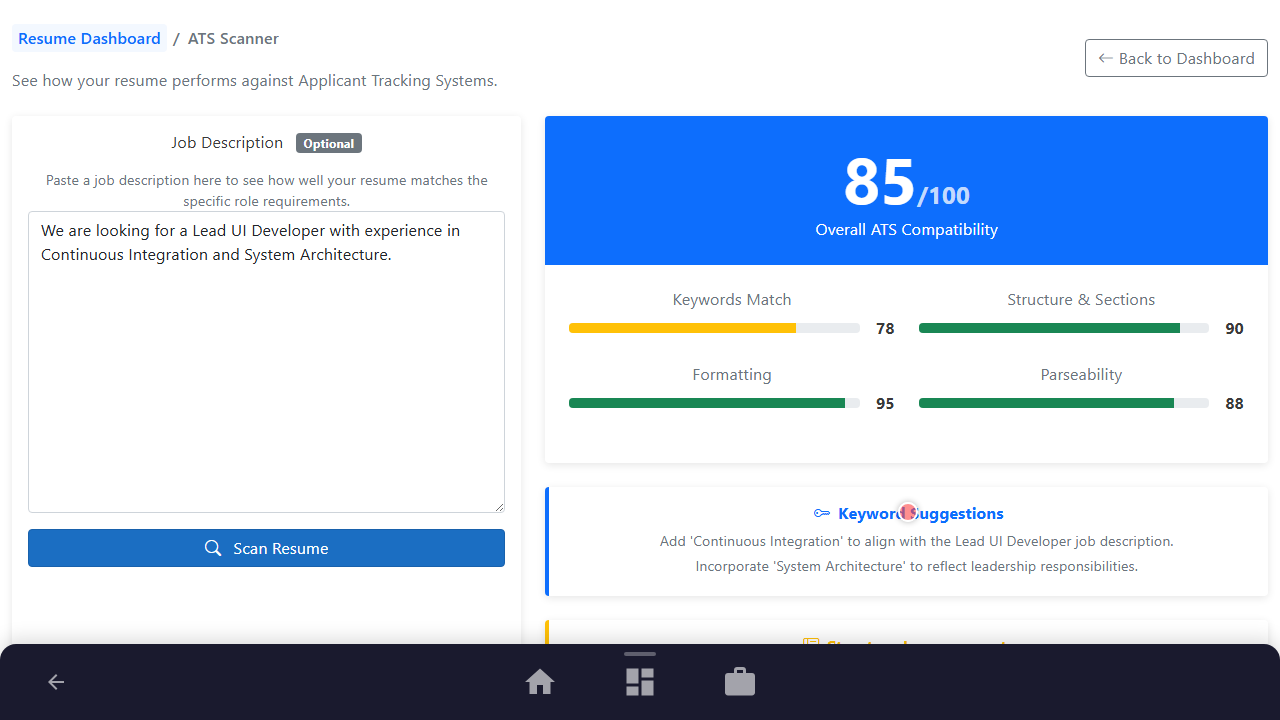The width and height of the screenshot is (1280, 720).
Task: Click the key icon beside Keyword Suggestions
Action: 822,514
